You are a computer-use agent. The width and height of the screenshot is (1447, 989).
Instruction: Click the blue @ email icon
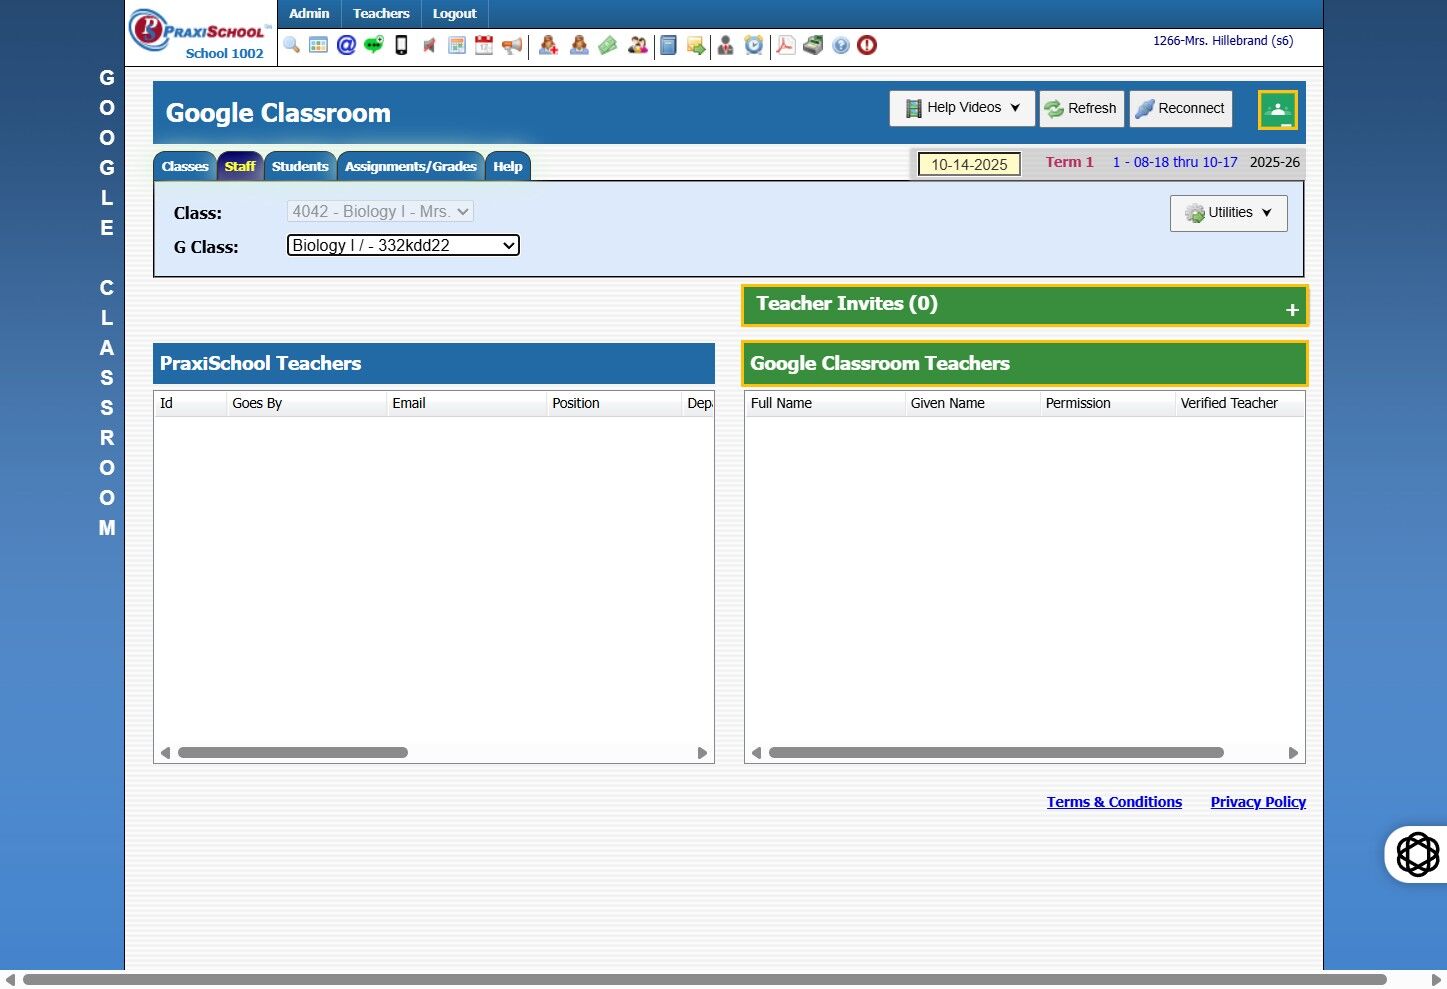point(346,45)
